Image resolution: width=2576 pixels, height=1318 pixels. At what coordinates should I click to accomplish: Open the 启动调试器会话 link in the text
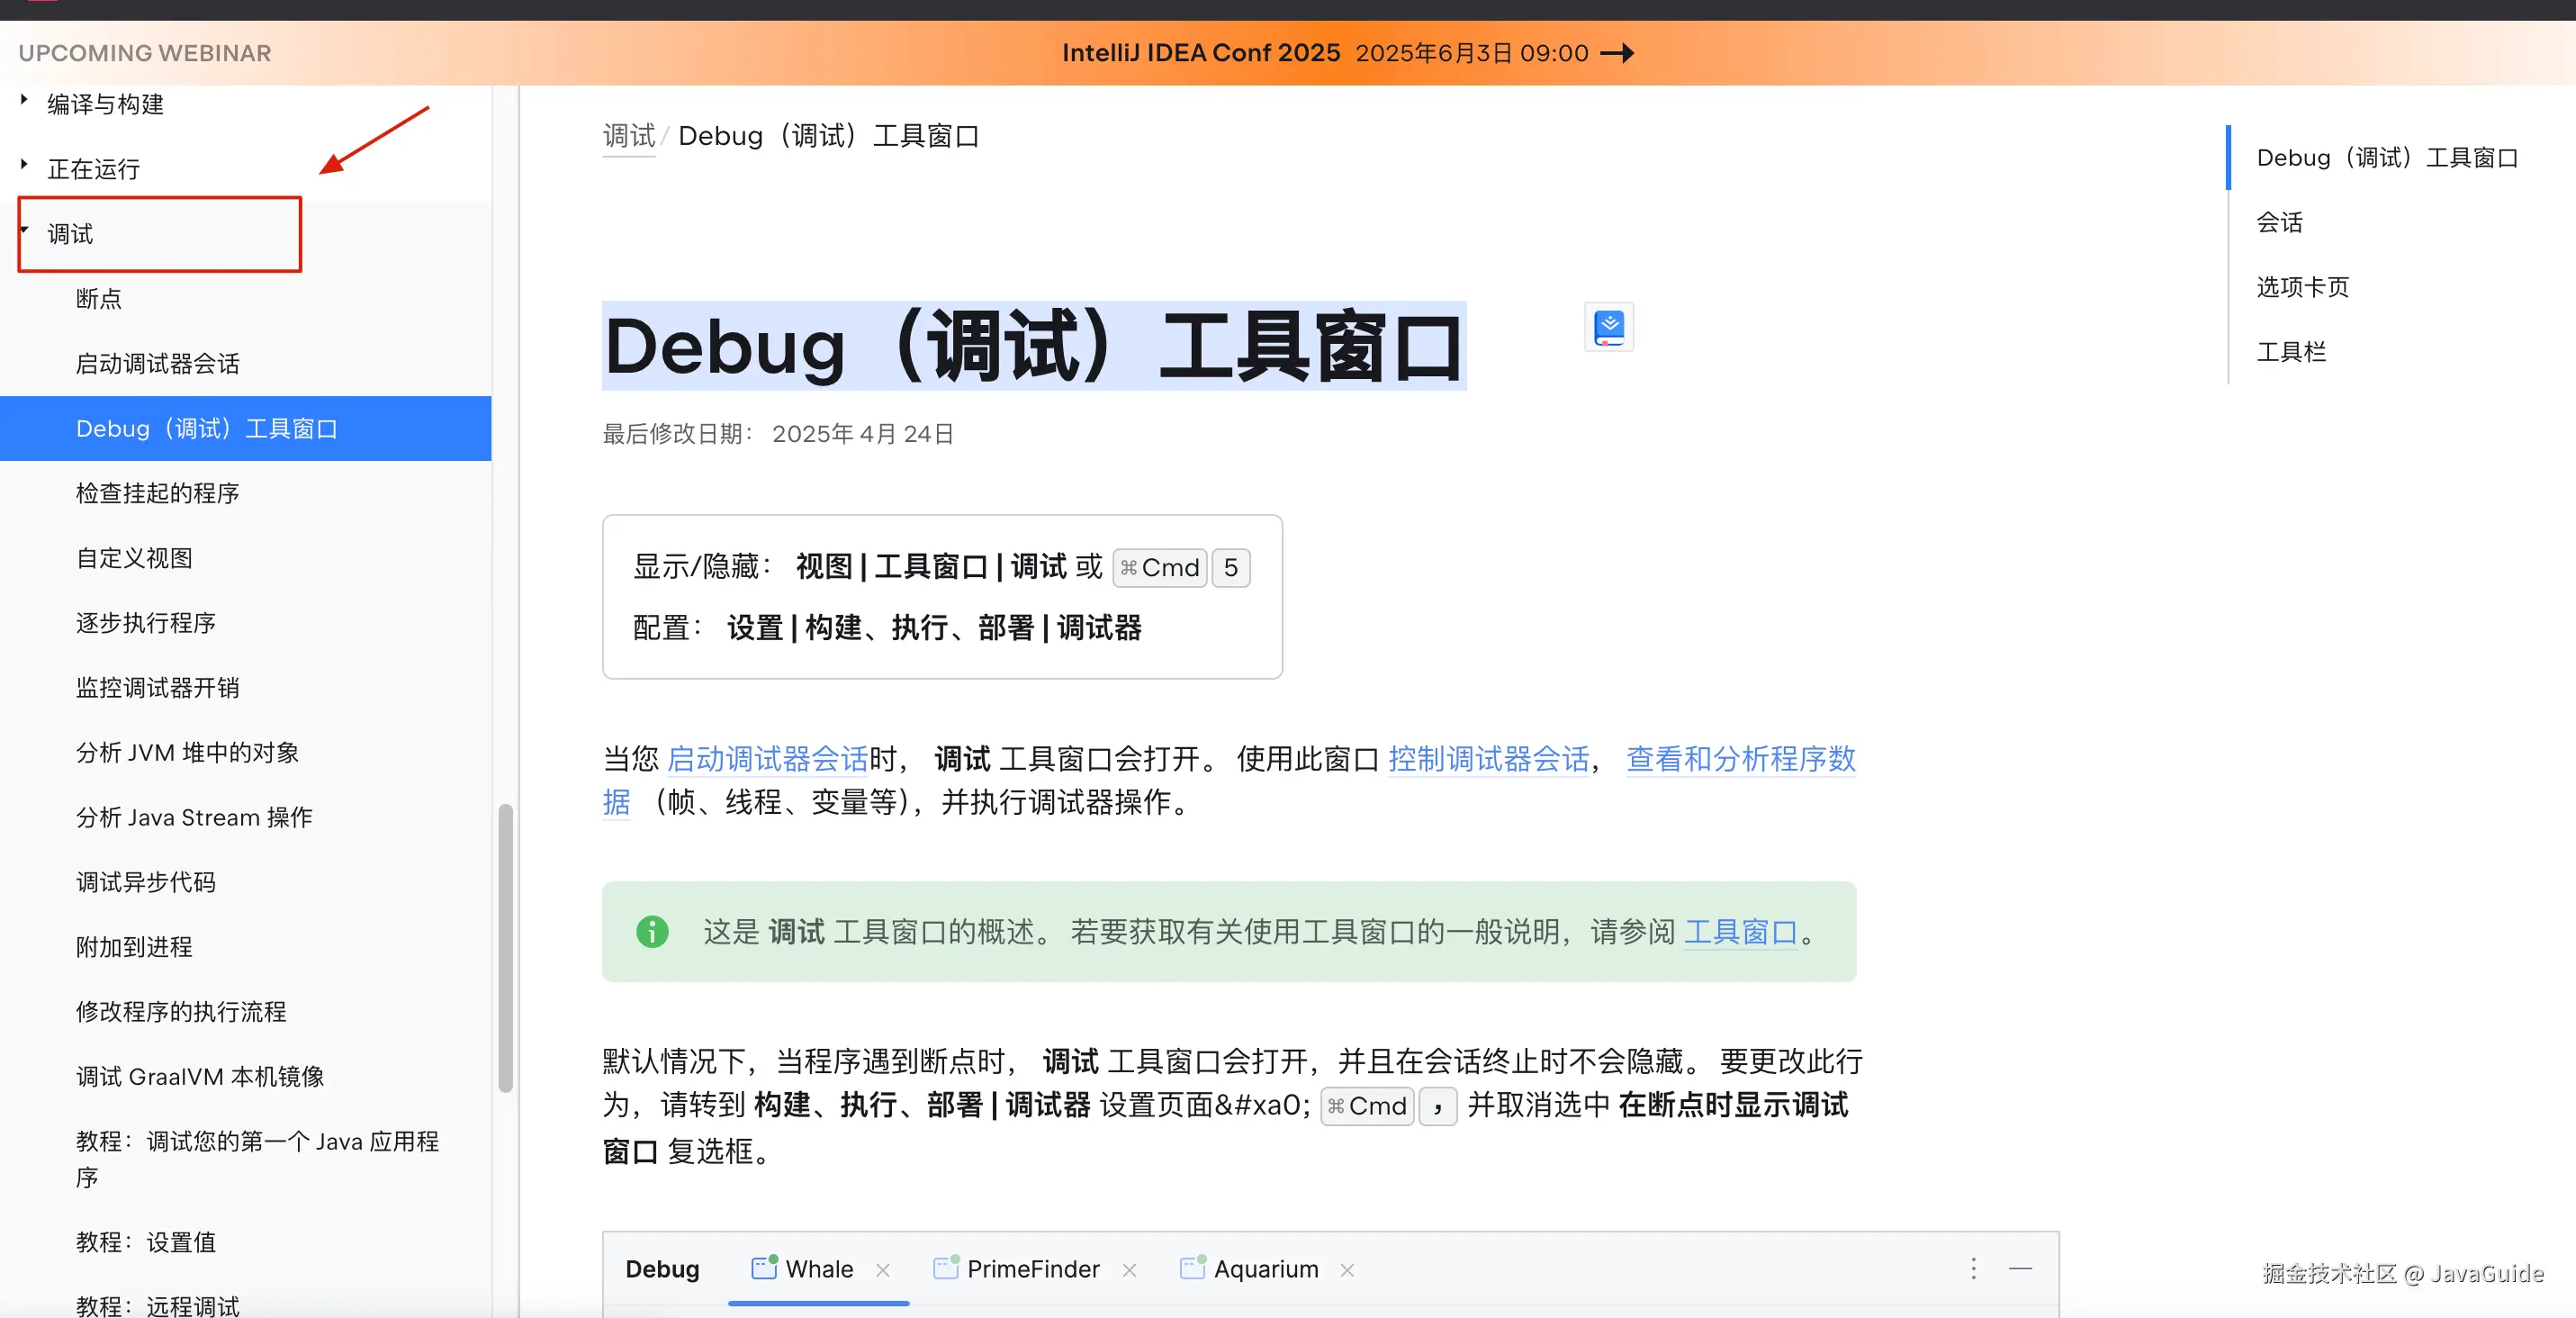click(x=767, y=759)
